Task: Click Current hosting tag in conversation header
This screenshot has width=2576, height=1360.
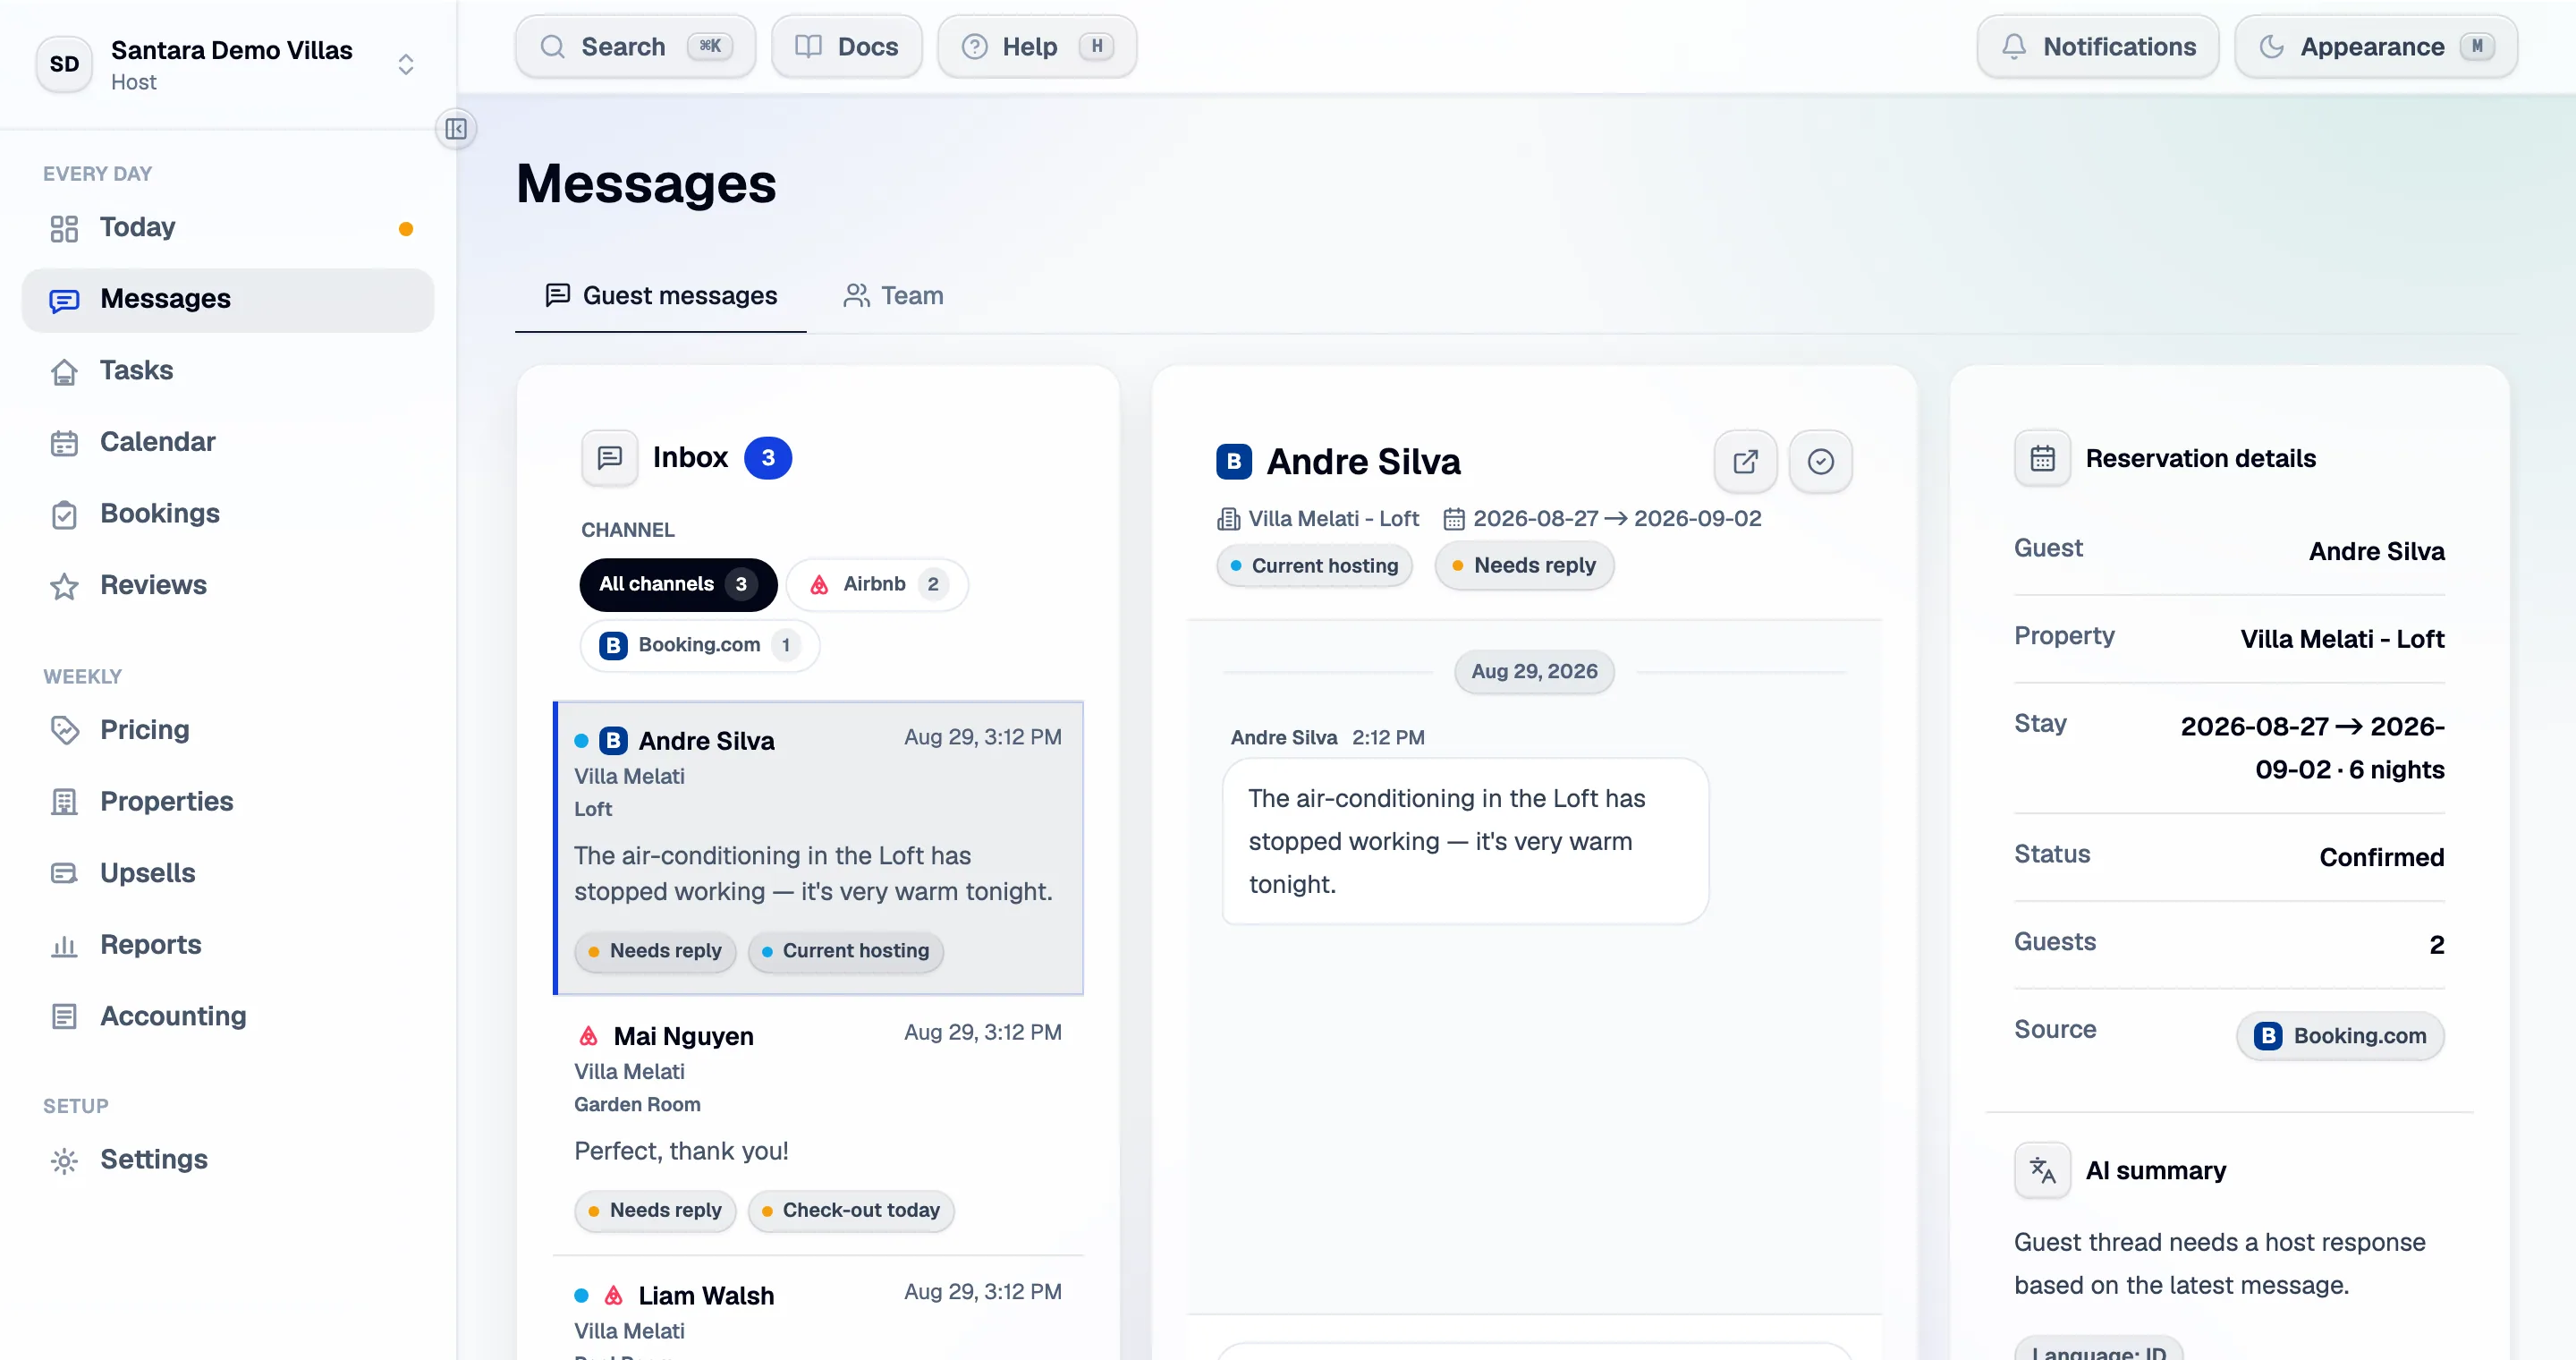Action: (x=1314, y=566)
